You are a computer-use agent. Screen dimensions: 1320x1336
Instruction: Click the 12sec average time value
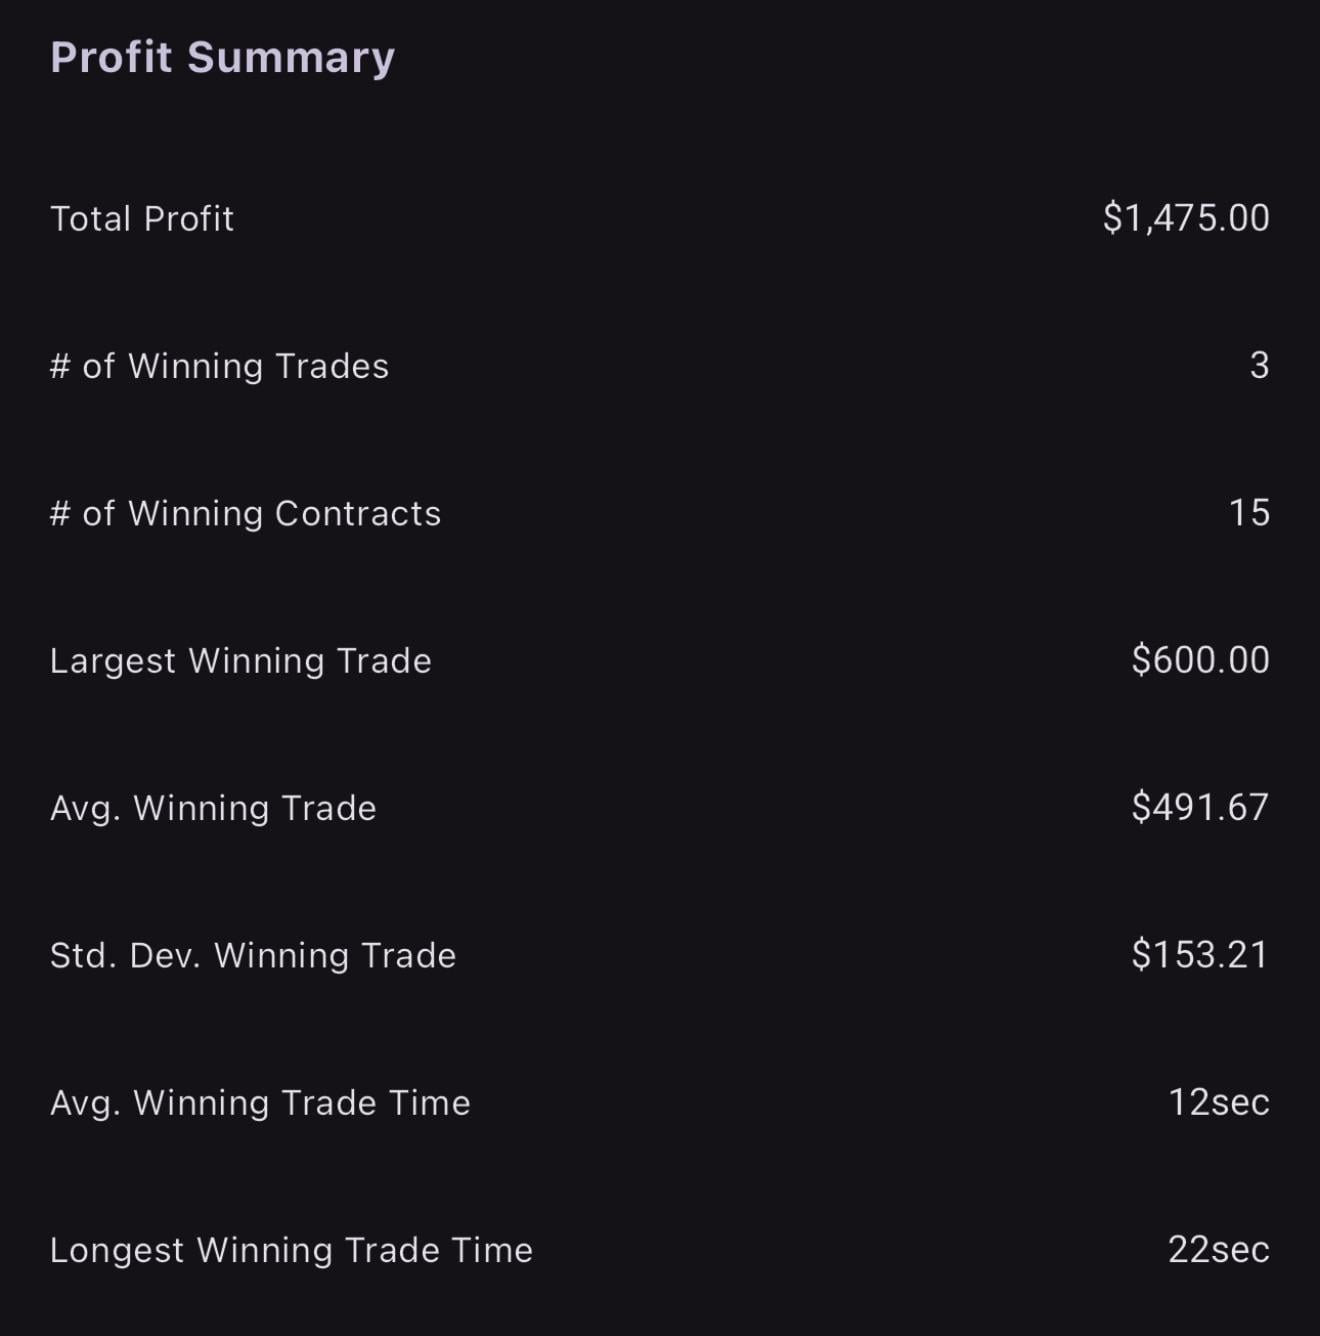[1219, 1102]
